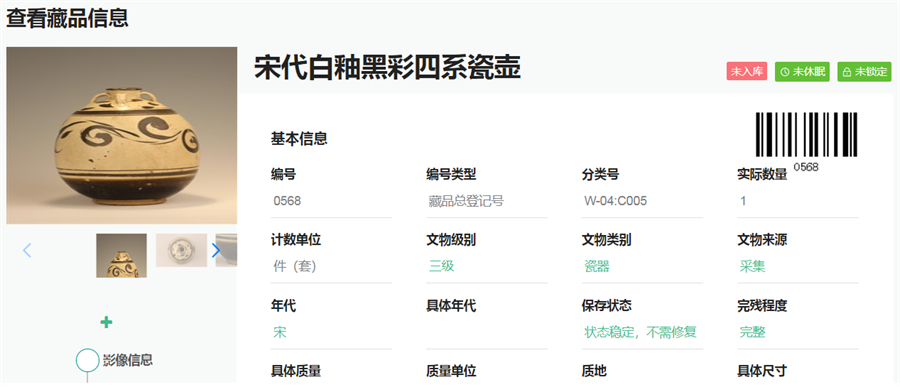The image size is (900, 387).
Task: Click the 具体年代 field label
Action: point(451,306)
